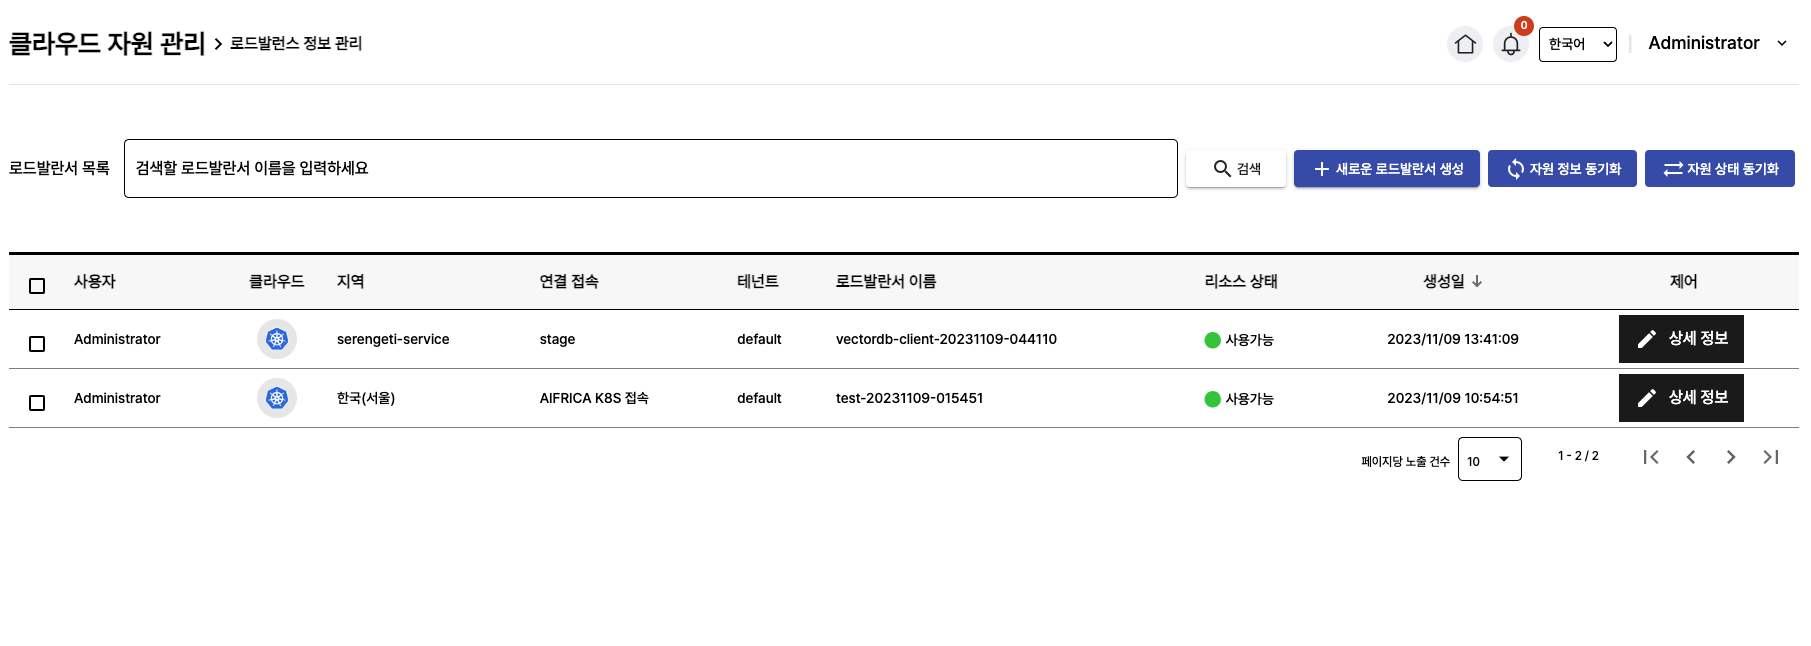1811x646 pixels.
Task: Expand the Administrator account menu
Action: click(x=1717, y=43)
